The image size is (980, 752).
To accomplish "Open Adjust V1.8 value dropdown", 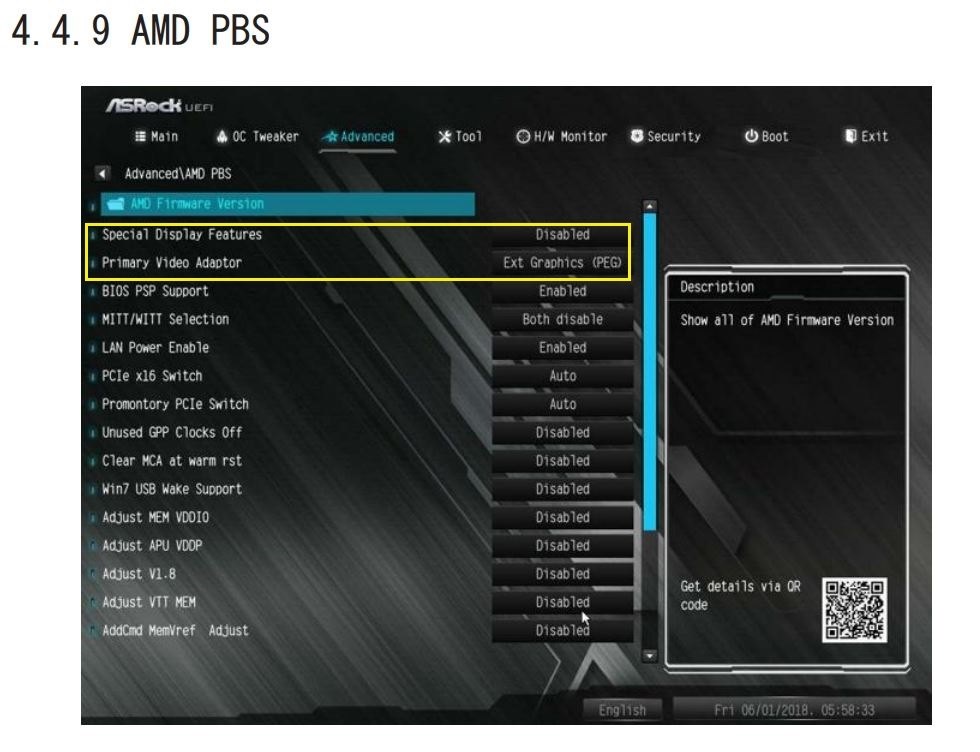I will pos(562,574).
